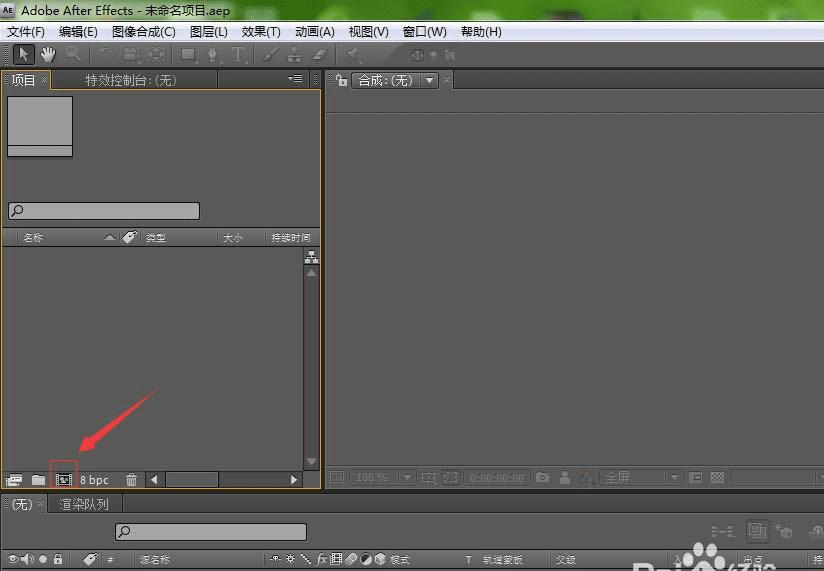Open the 视图(V) menu
The image size is (824, 571).
pos(368,32)
